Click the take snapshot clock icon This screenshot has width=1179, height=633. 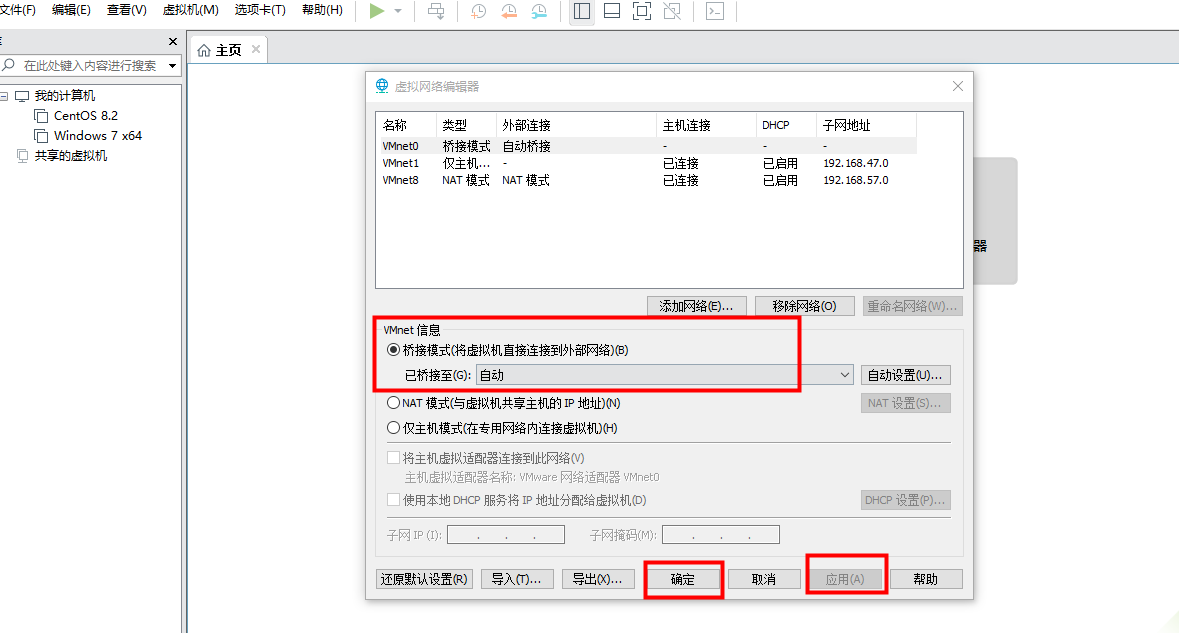coord(478,11)
